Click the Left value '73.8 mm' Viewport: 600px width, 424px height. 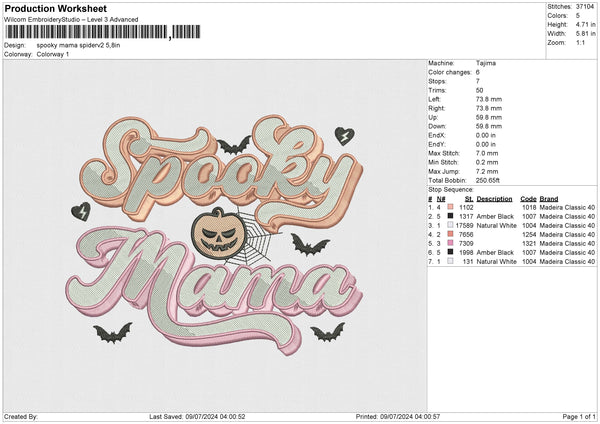click(x=489, y=99)
